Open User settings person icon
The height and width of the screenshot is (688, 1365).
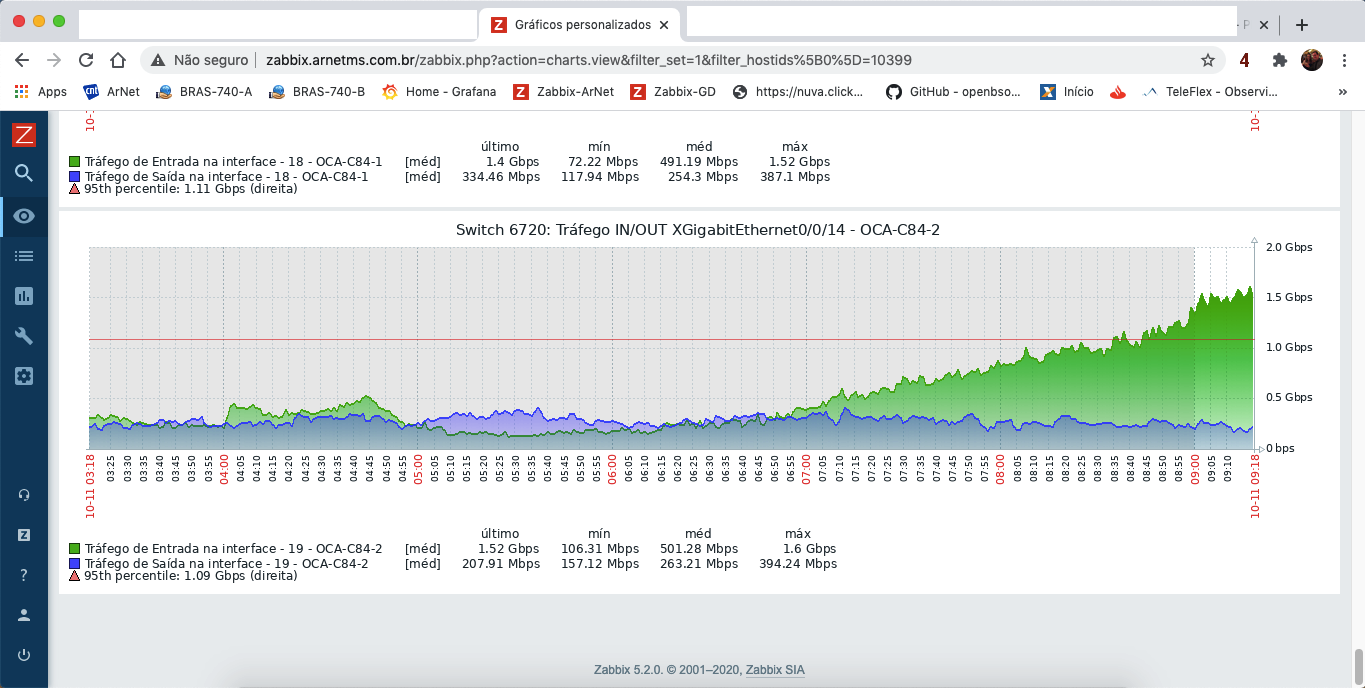(x=24, y=615)
